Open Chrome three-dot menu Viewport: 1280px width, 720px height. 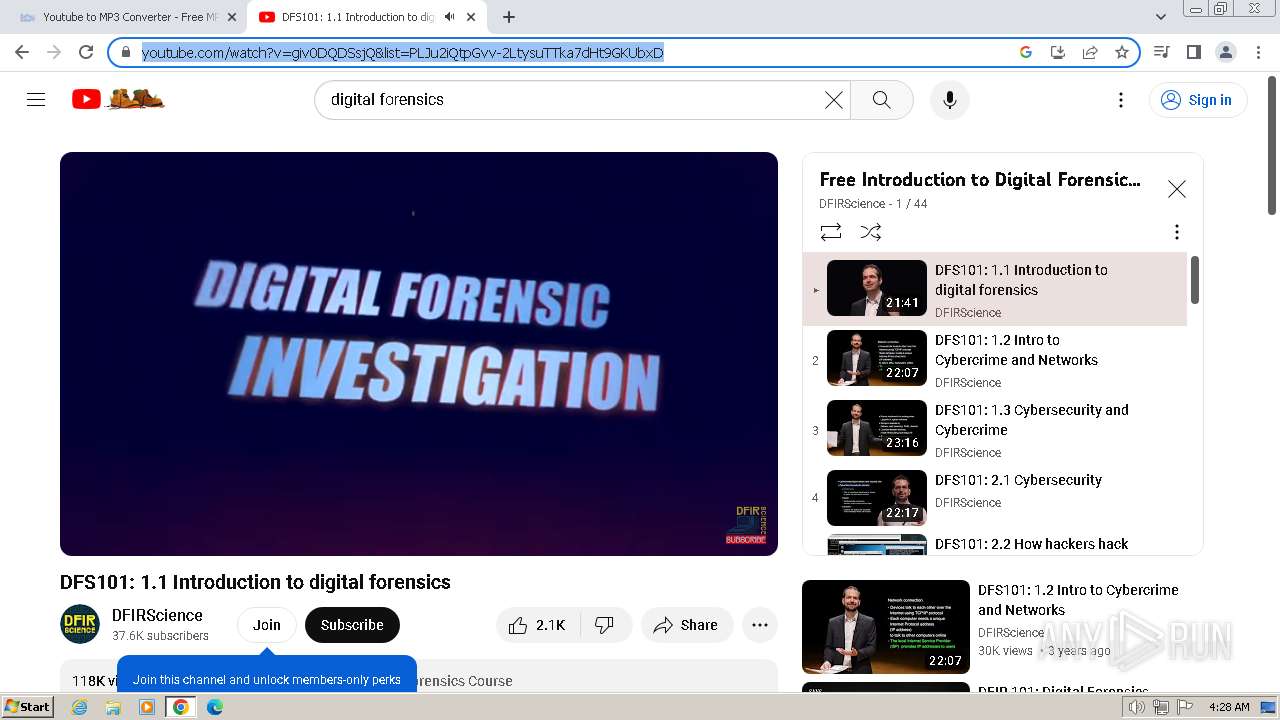click(1258, 52)
